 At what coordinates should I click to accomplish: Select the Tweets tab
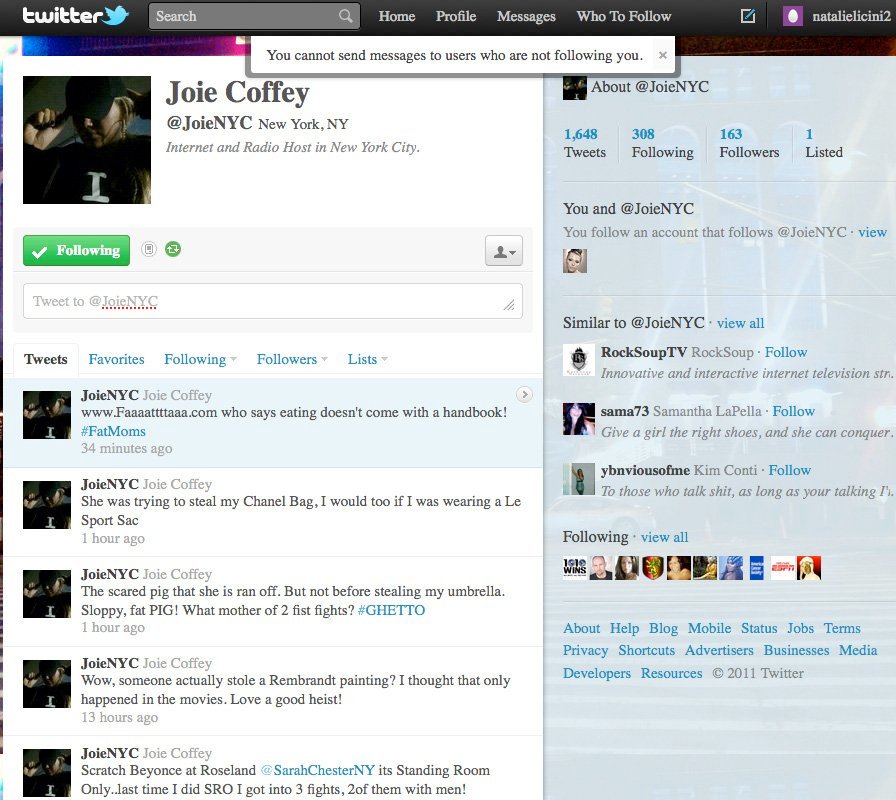coord(46,359)
